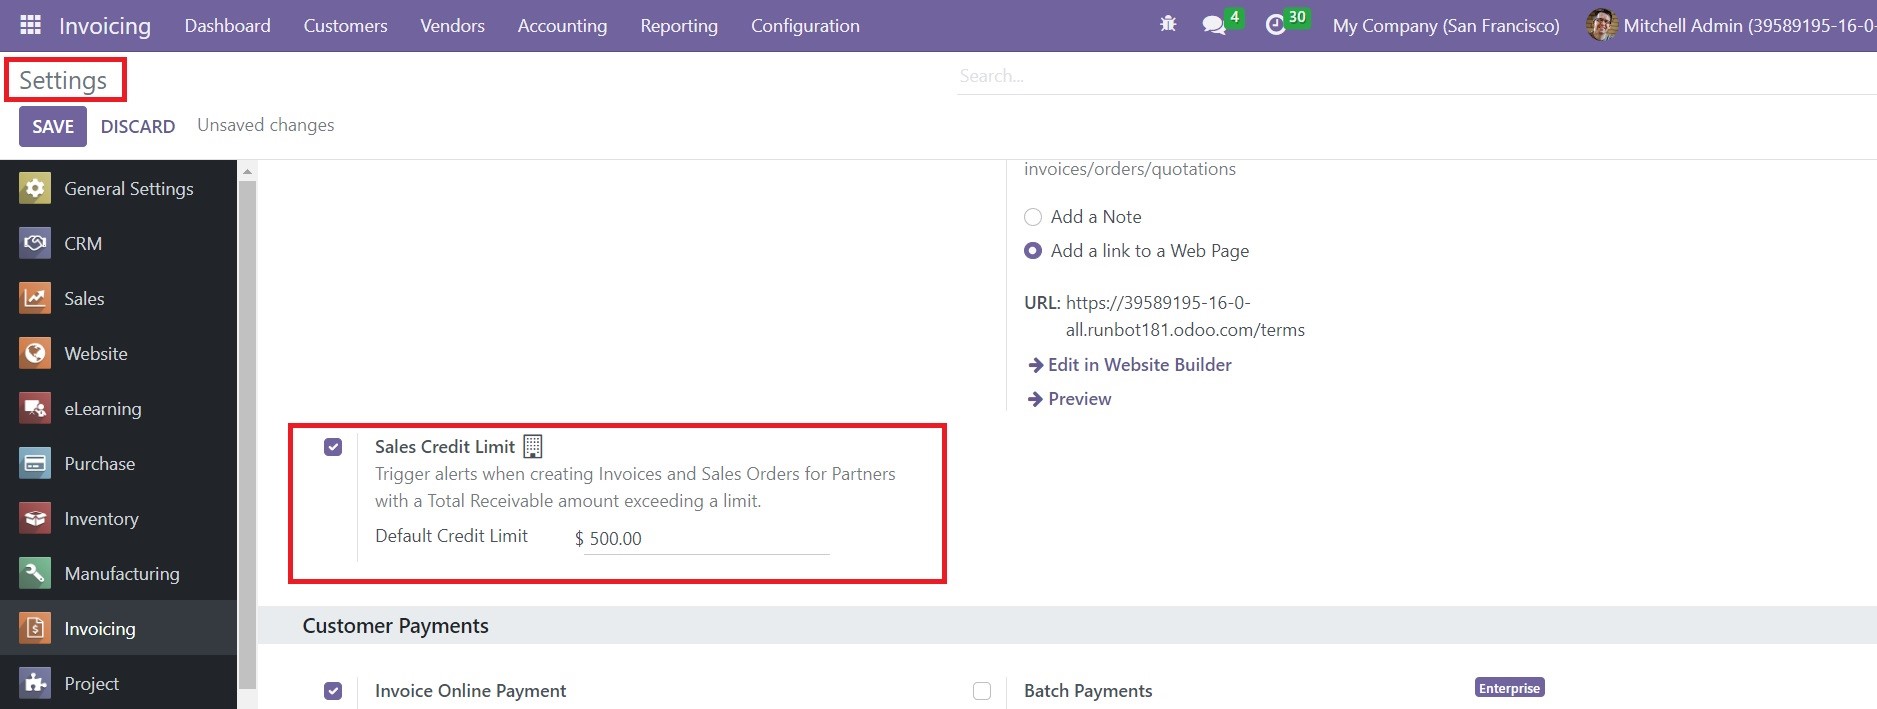This screenshot has width=1877, height=709.
Task: Select CRM label in sidebar
Action: (83, 243)
